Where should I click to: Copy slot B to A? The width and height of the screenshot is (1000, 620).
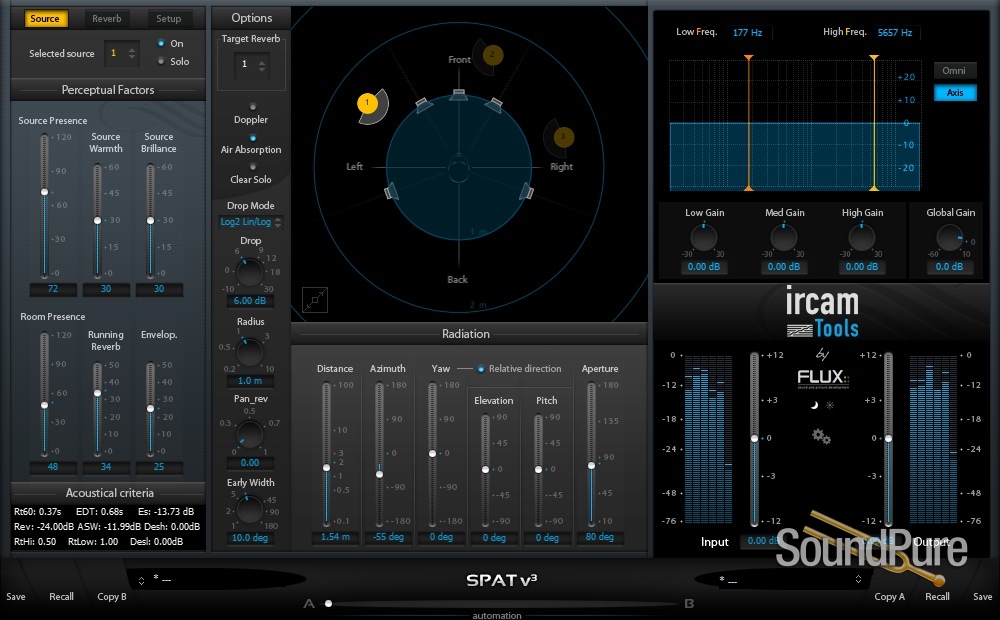(889, 597)
